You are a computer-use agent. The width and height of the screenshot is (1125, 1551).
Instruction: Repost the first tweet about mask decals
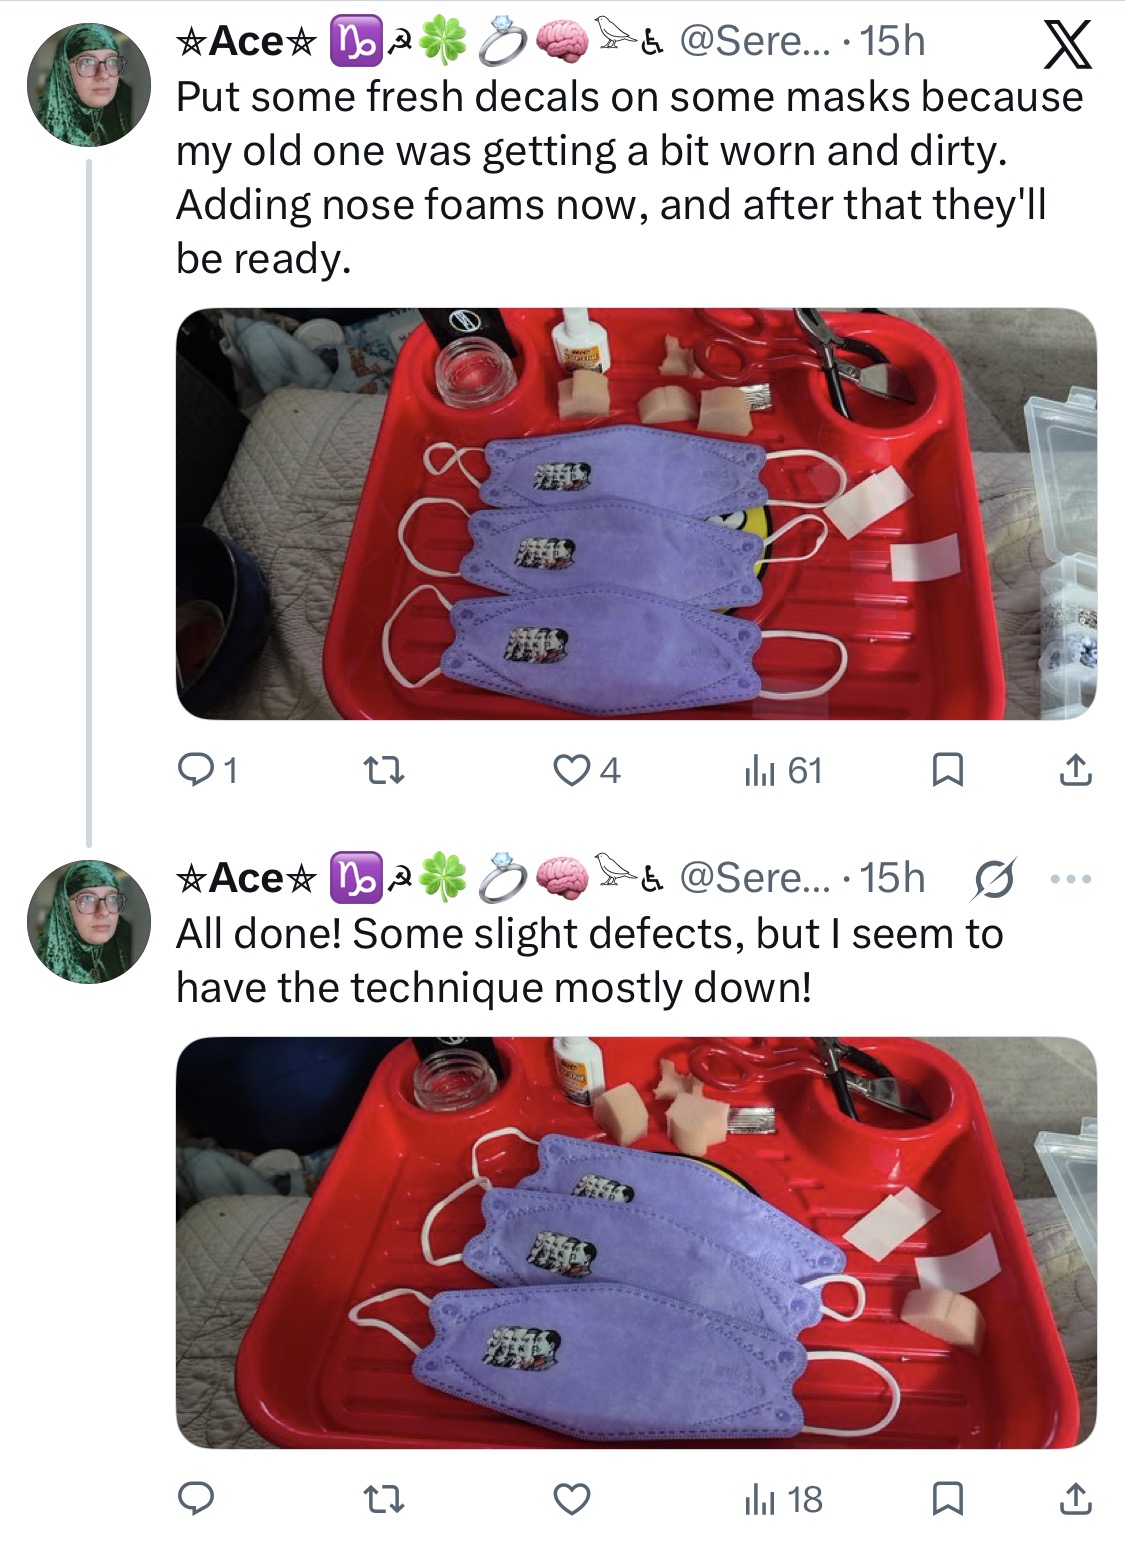(x=382, y=770)
